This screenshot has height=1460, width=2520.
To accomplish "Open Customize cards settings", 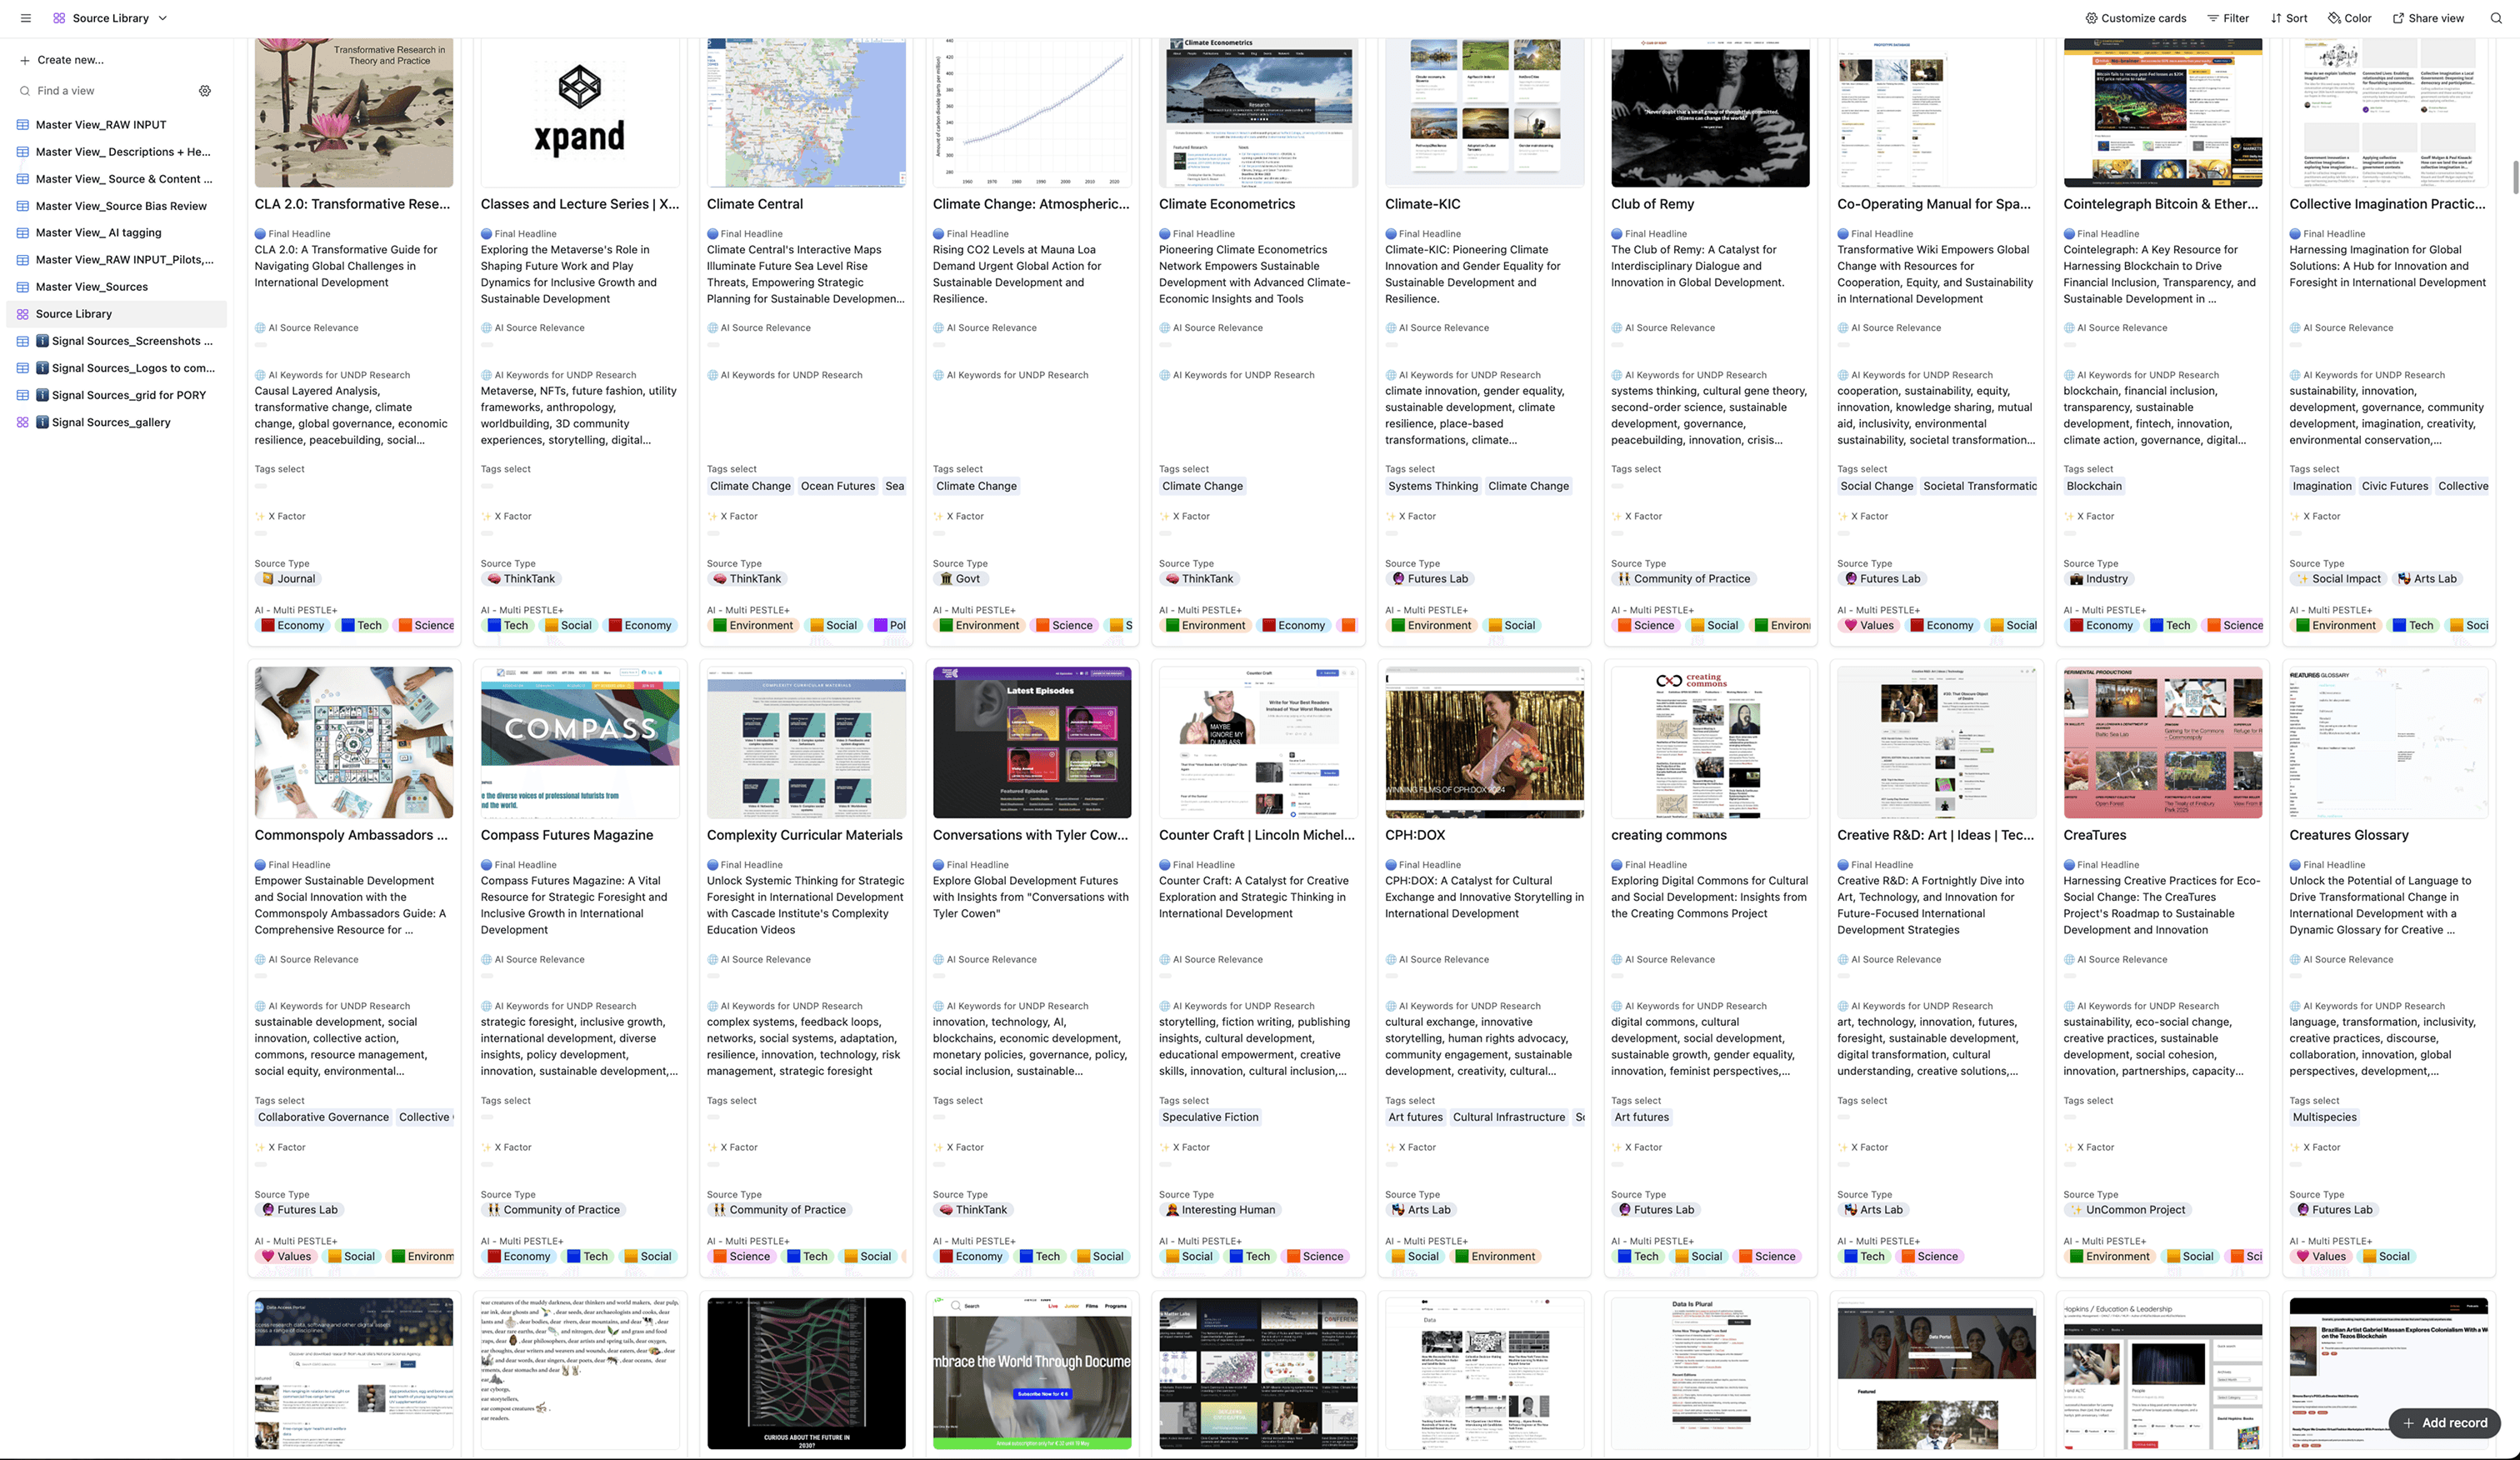I will coord(2135,18).
